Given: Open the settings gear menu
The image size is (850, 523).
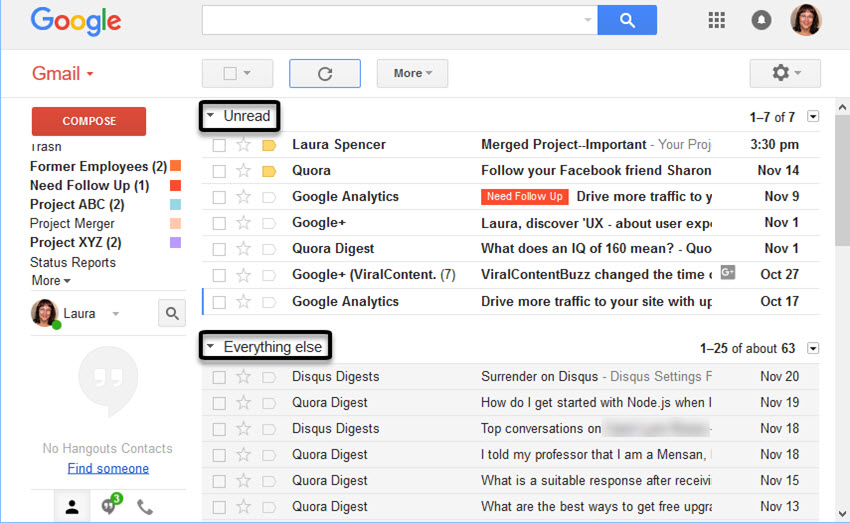Looking at the screenshot, I should [x=785, y=73].
